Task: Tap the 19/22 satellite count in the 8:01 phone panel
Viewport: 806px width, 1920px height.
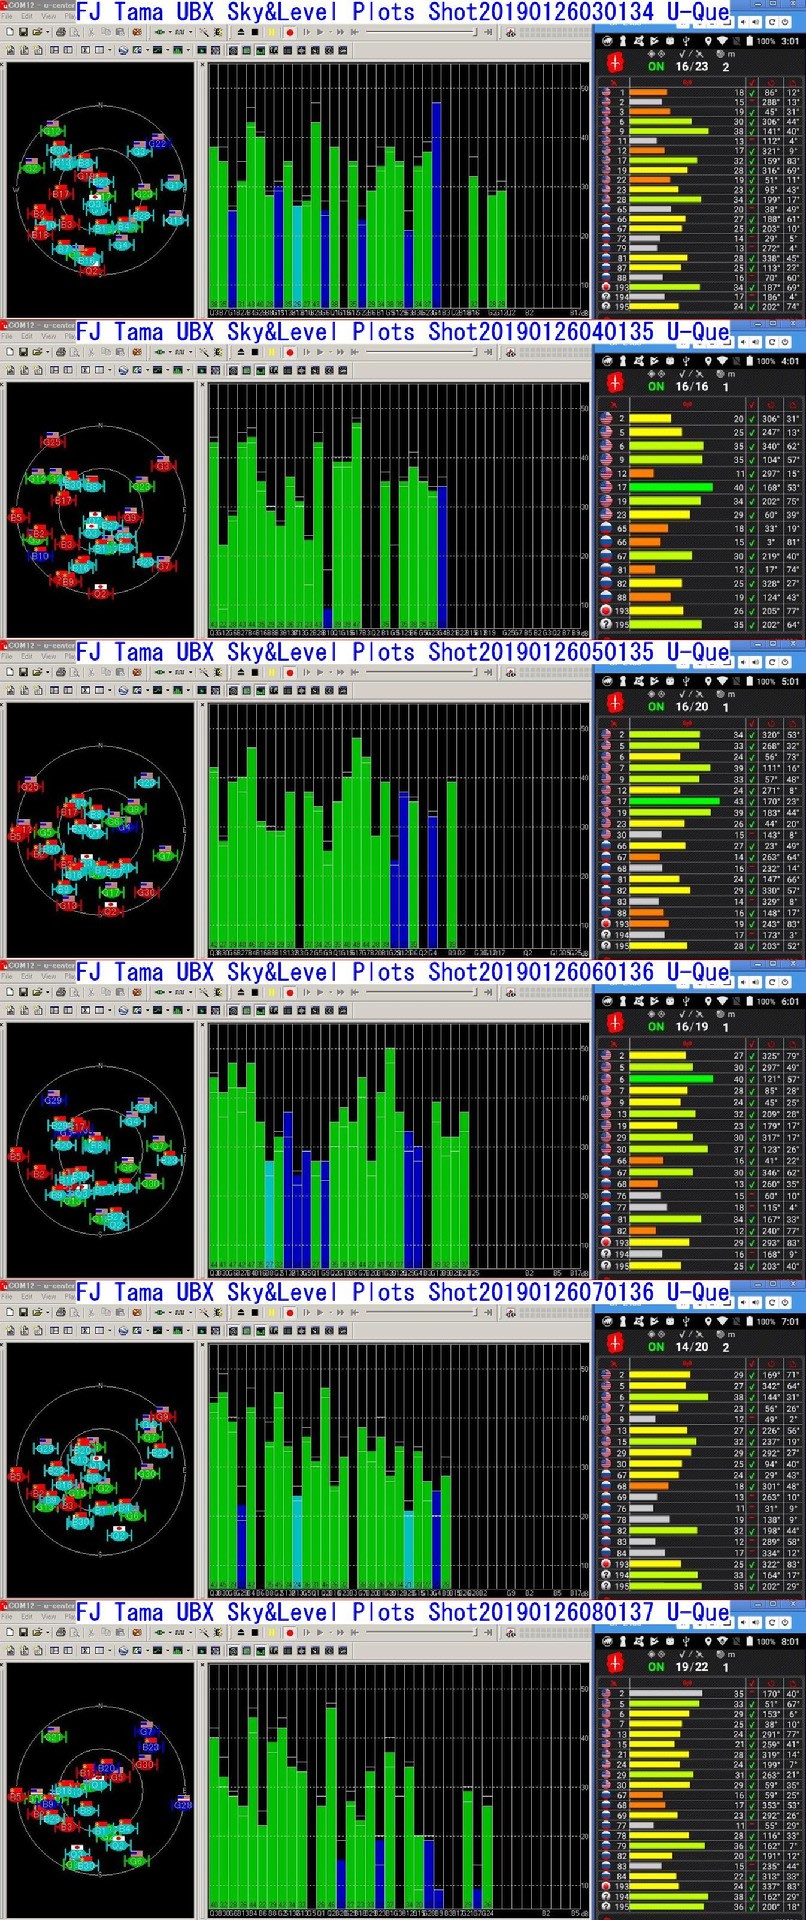Action: (x=692, y=1667)
